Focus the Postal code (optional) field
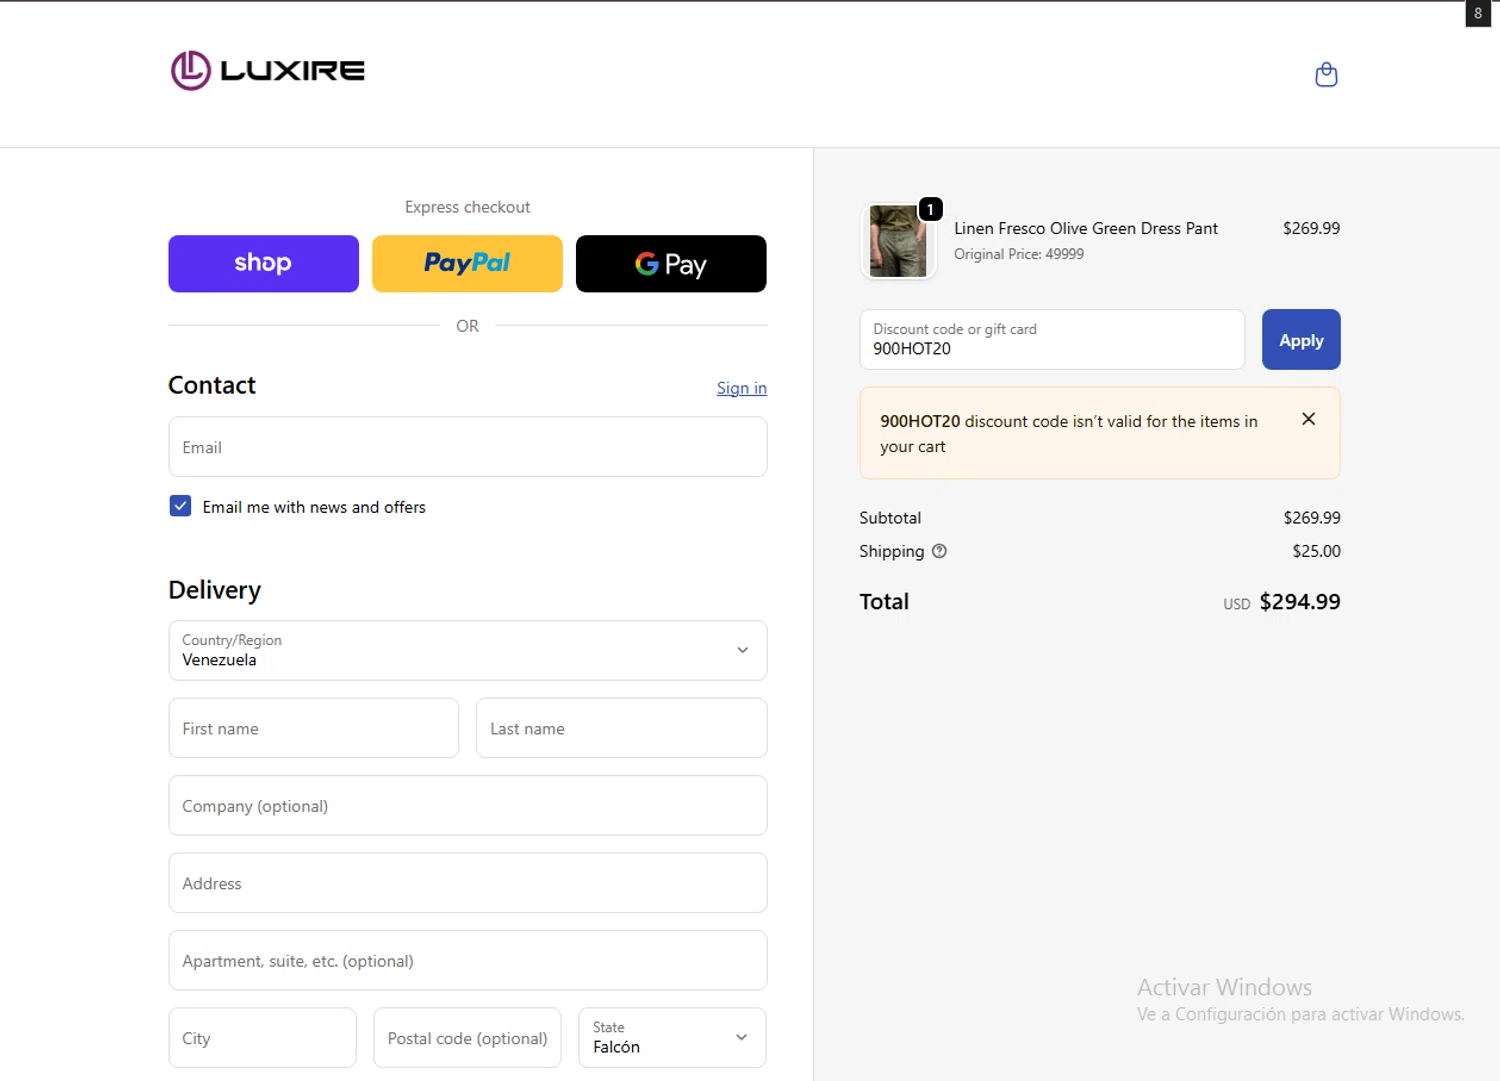 (x=467, y=1037)
